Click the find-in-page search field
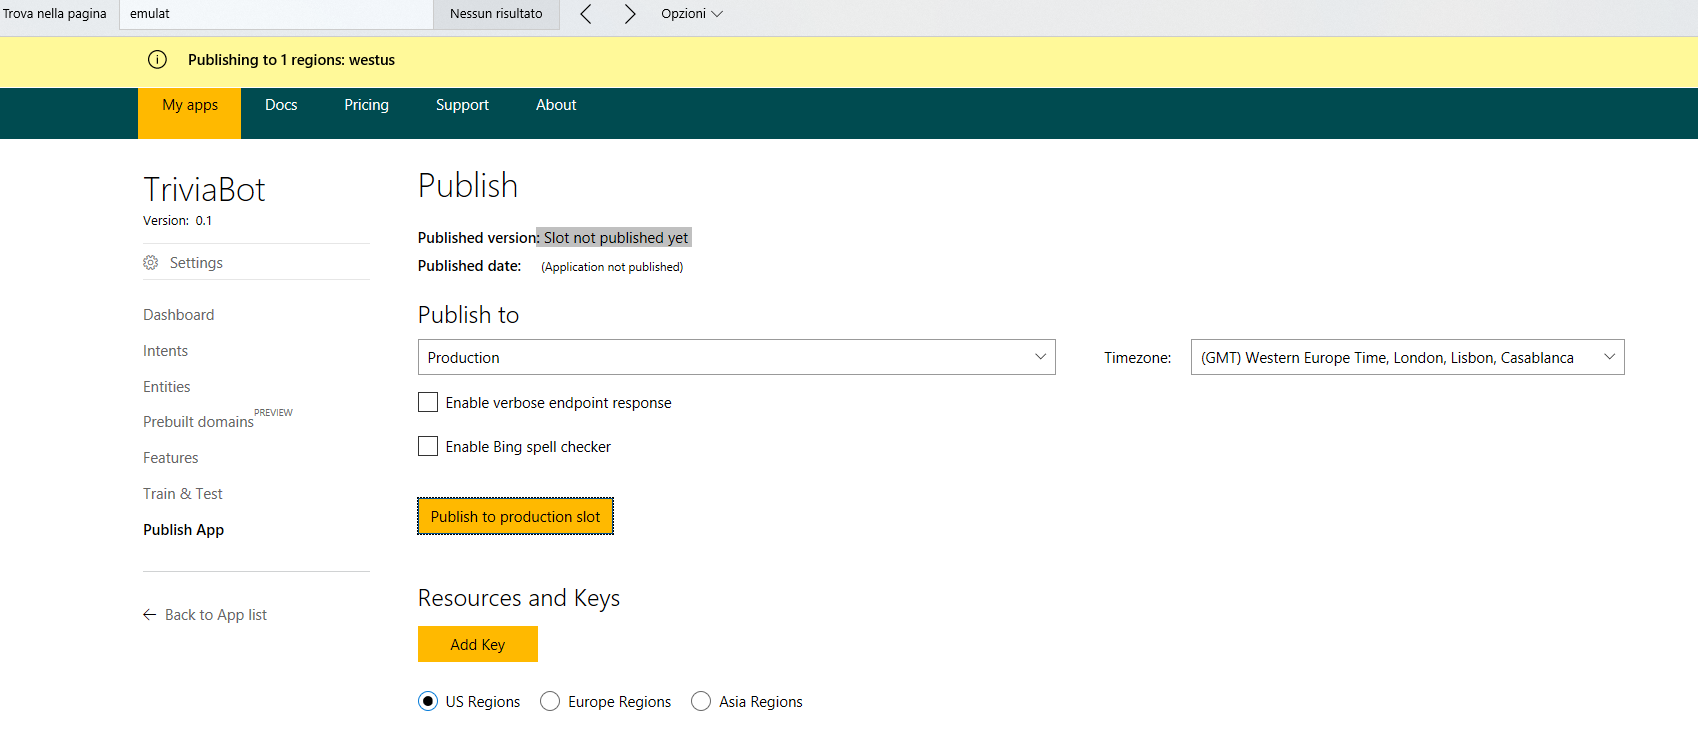The height and width of the screenshot is (740, 1698). (276, 14)
